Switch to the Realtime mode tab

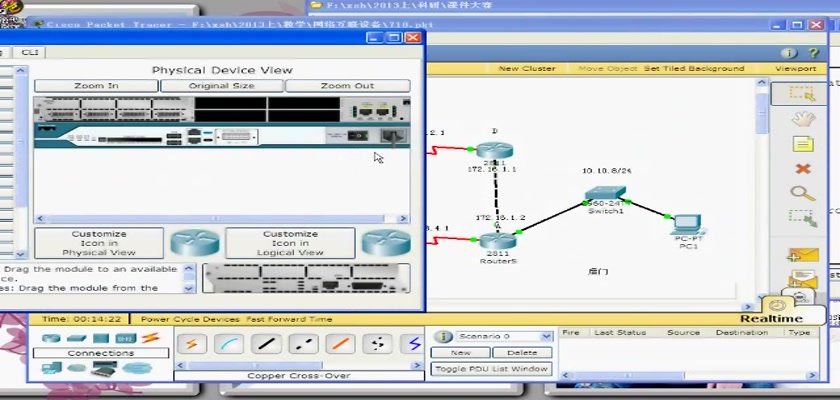pyautogui.click(x=771, y=319)
